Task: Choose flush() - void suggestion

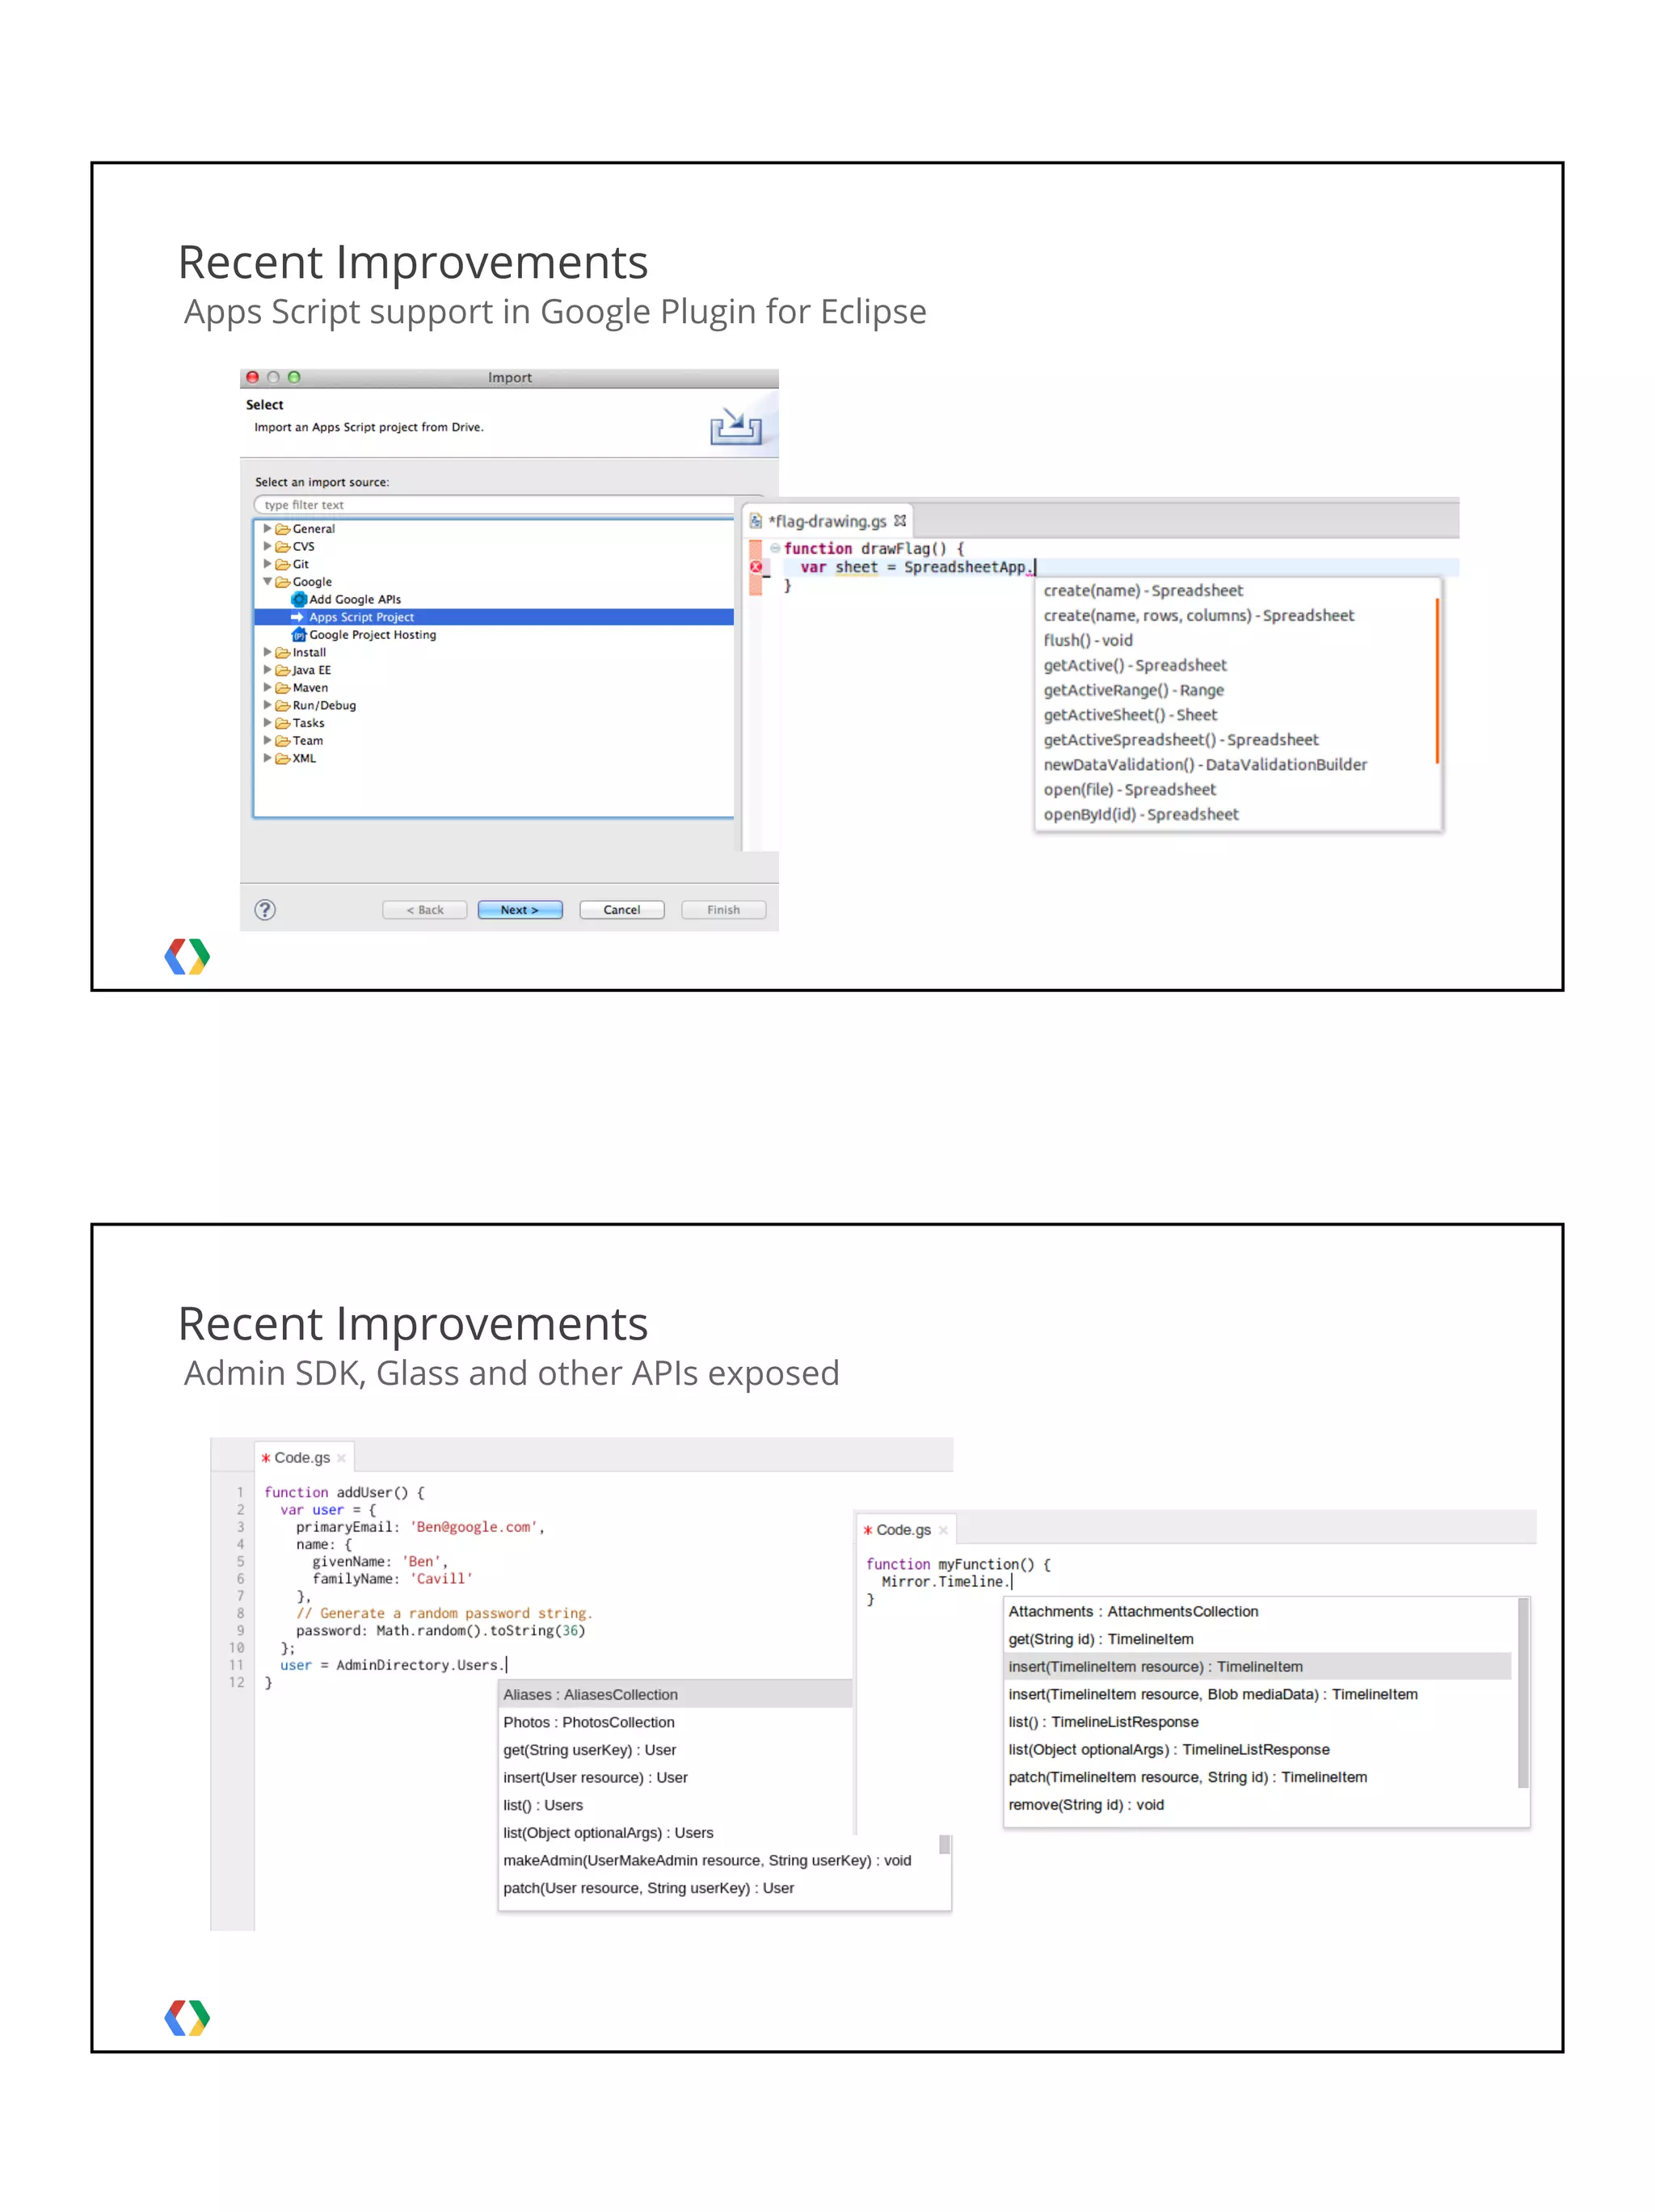Action: click(1088, 640)
